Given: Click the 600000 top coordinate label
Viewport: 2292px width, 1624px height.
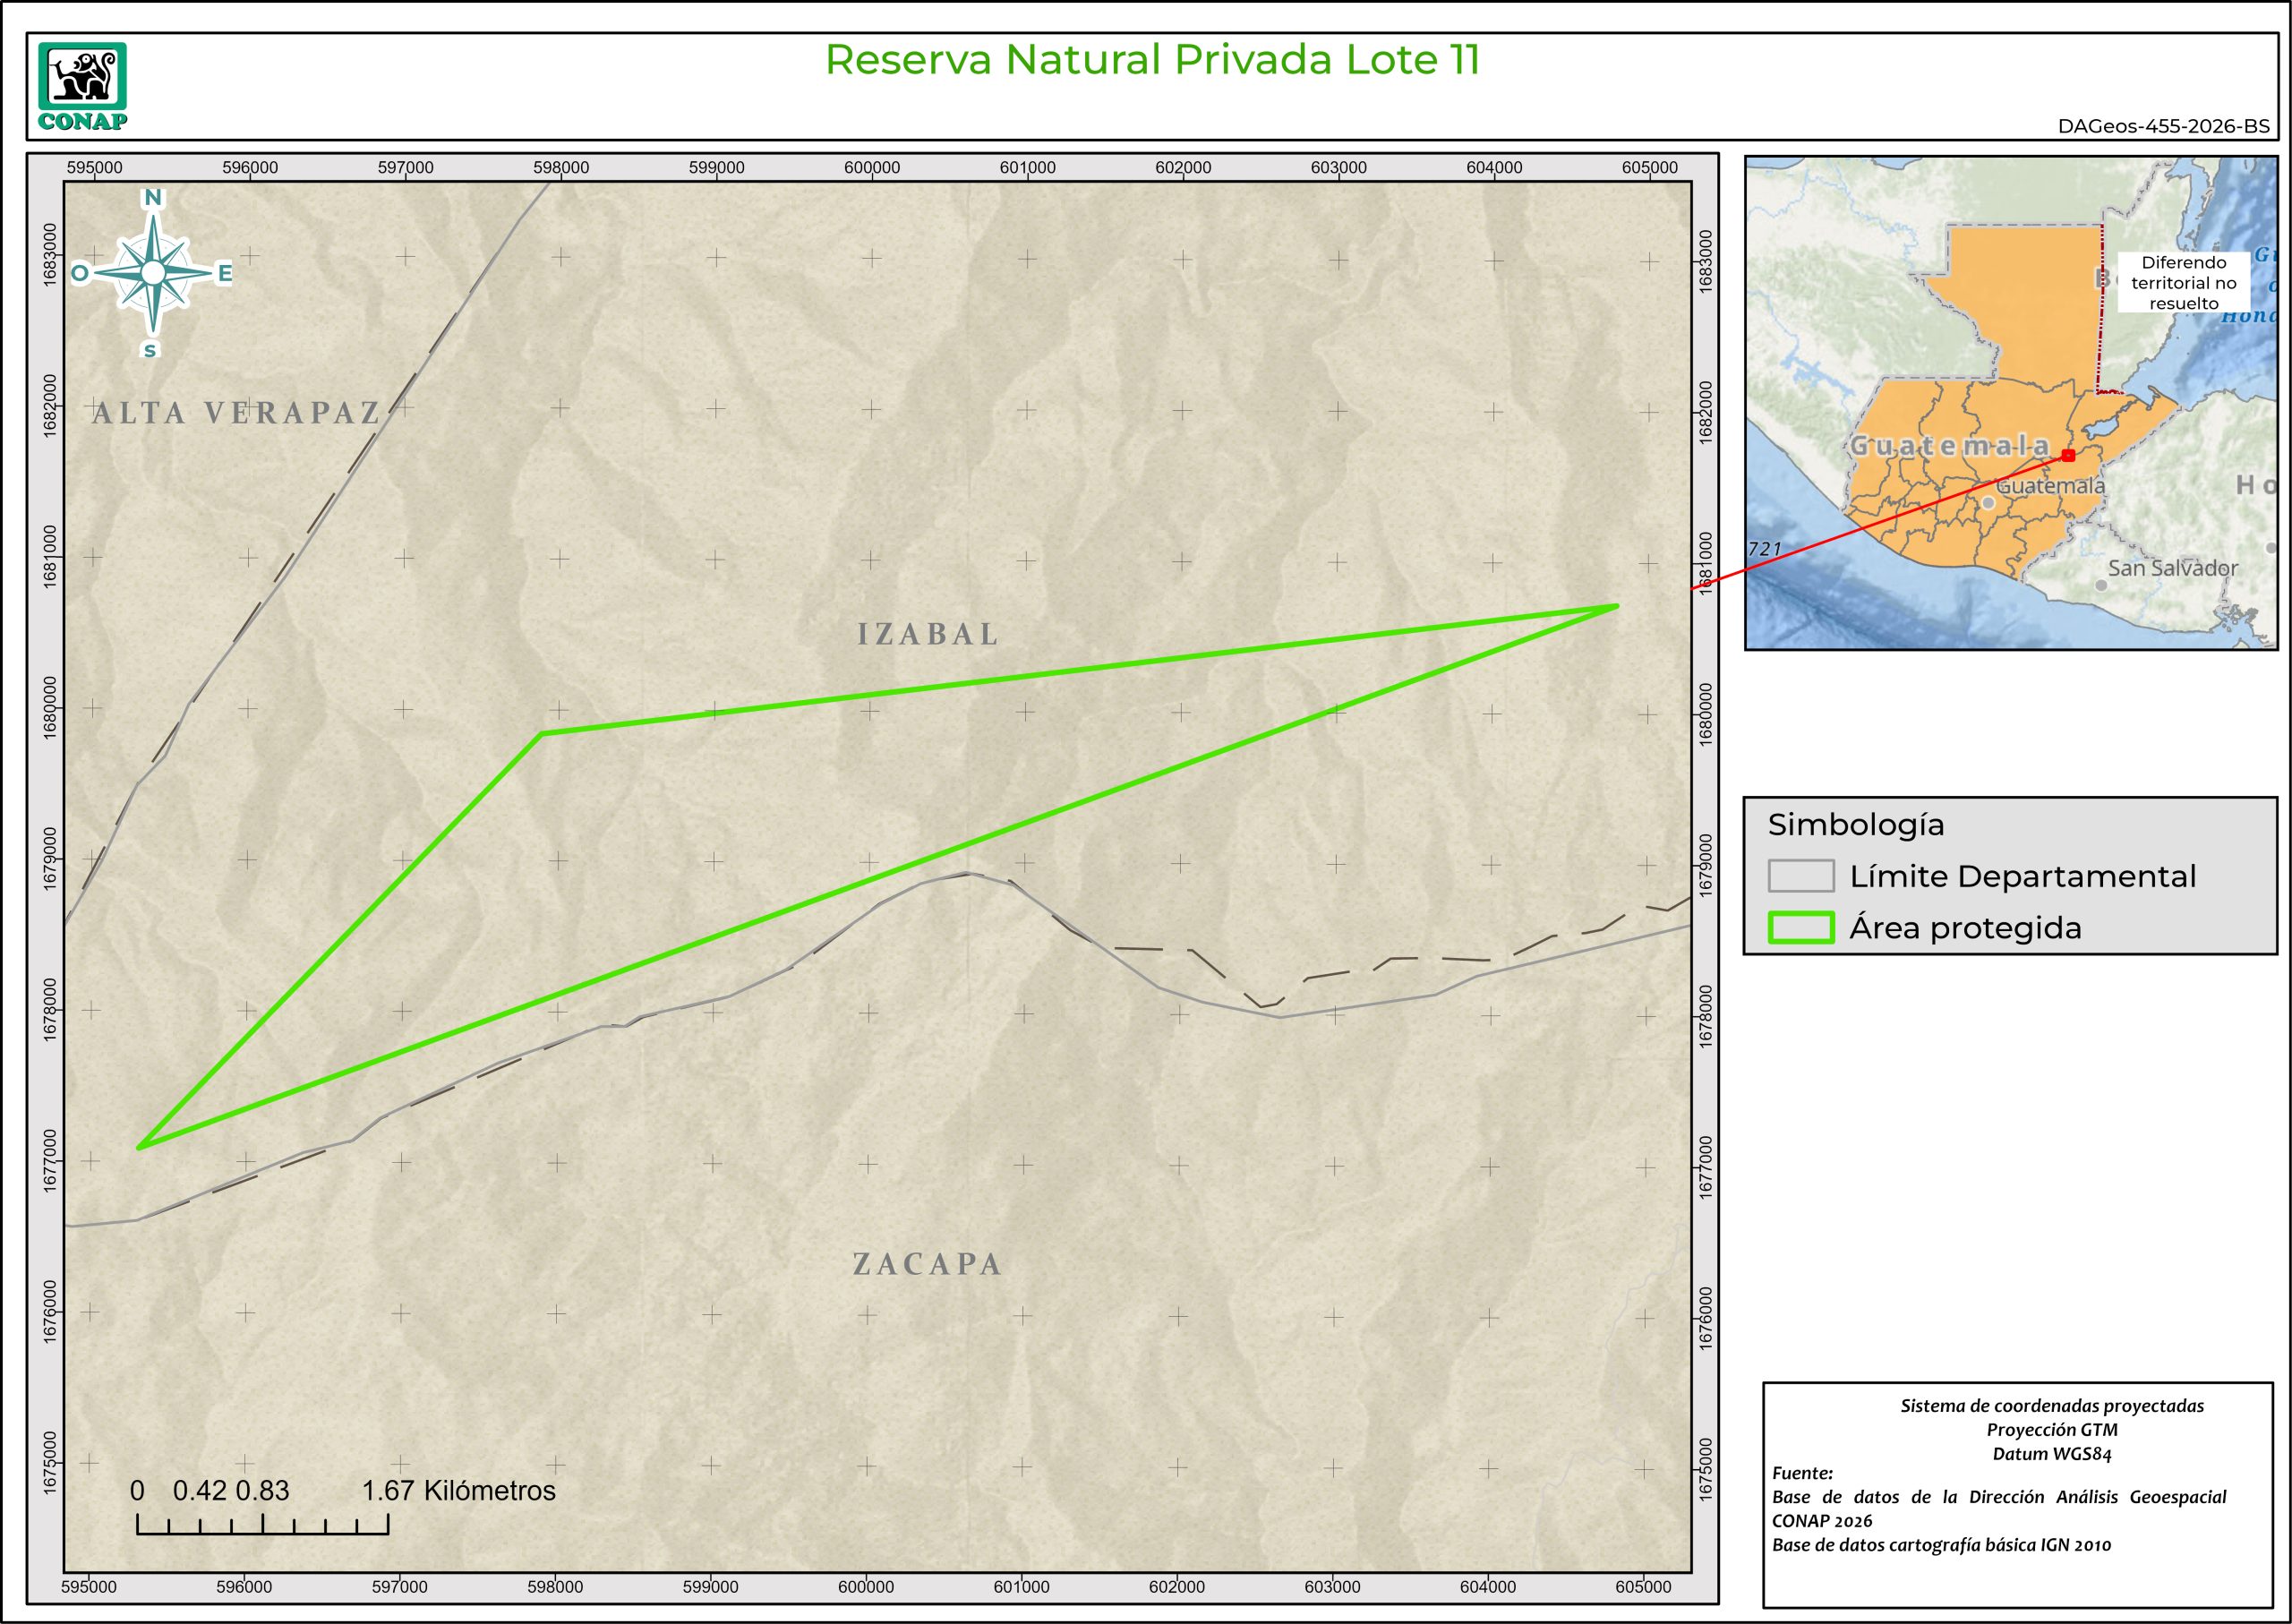Looking at the screenshot, I should tap(871, 168).
